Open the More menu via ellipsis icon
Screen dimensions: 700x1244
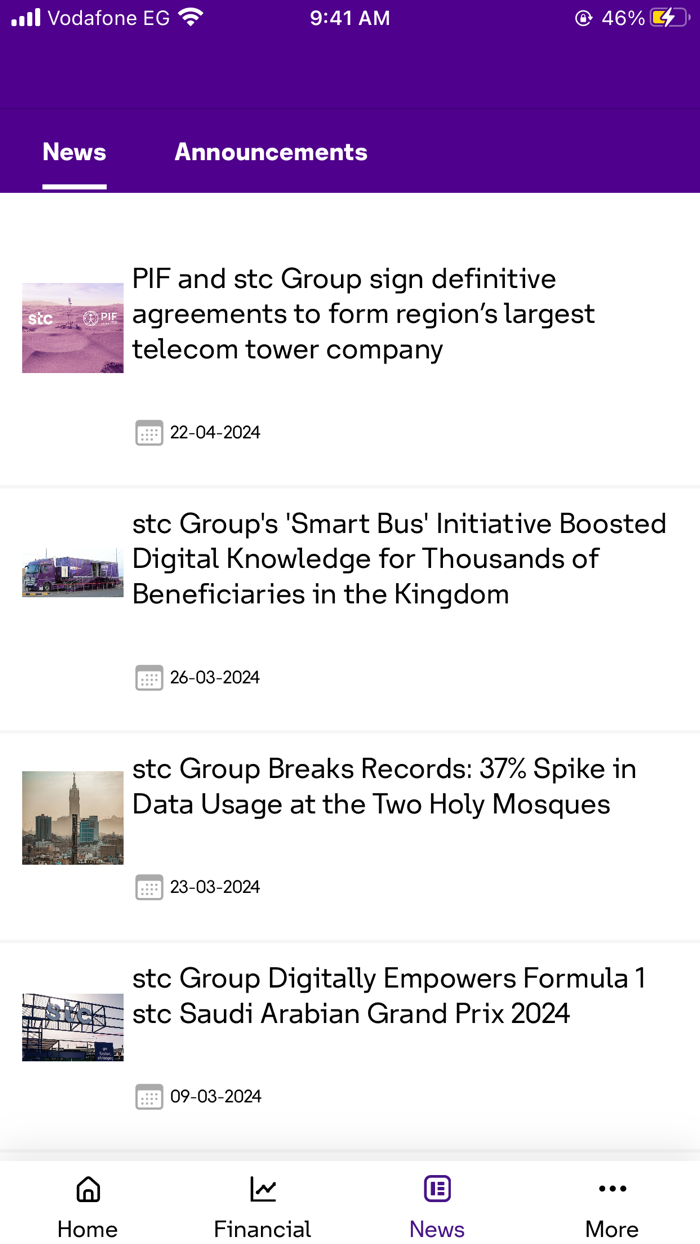point(612,1189)
